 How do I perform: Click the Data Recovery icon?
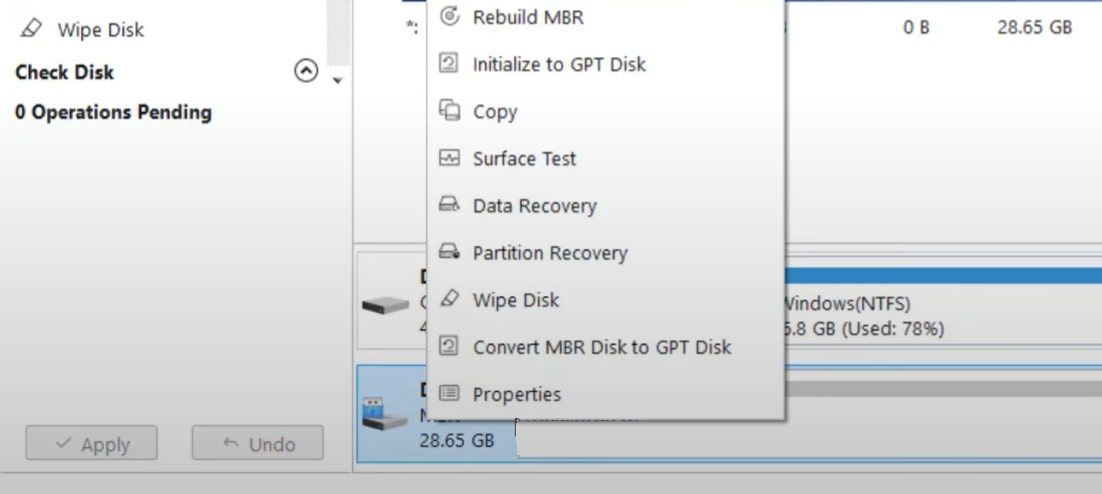[450, 205]
